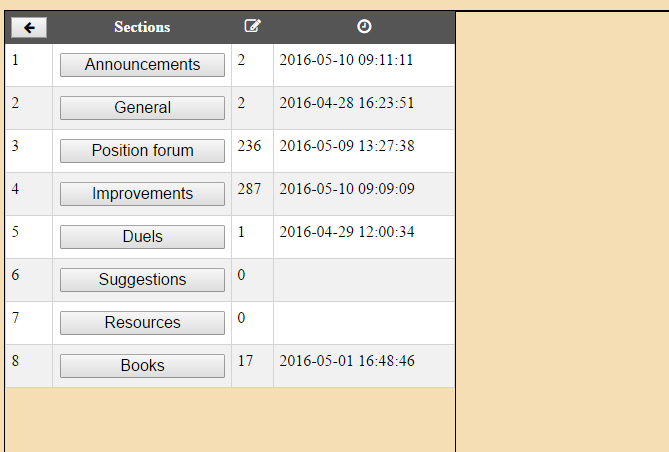Click the Sections column header
Viewport: 669px width, 452px height.
[142, 27]
